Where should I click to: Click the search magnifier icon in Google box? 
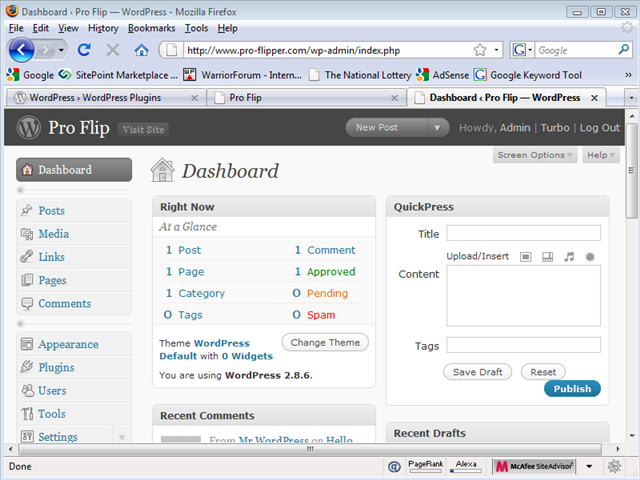(623, 50)
